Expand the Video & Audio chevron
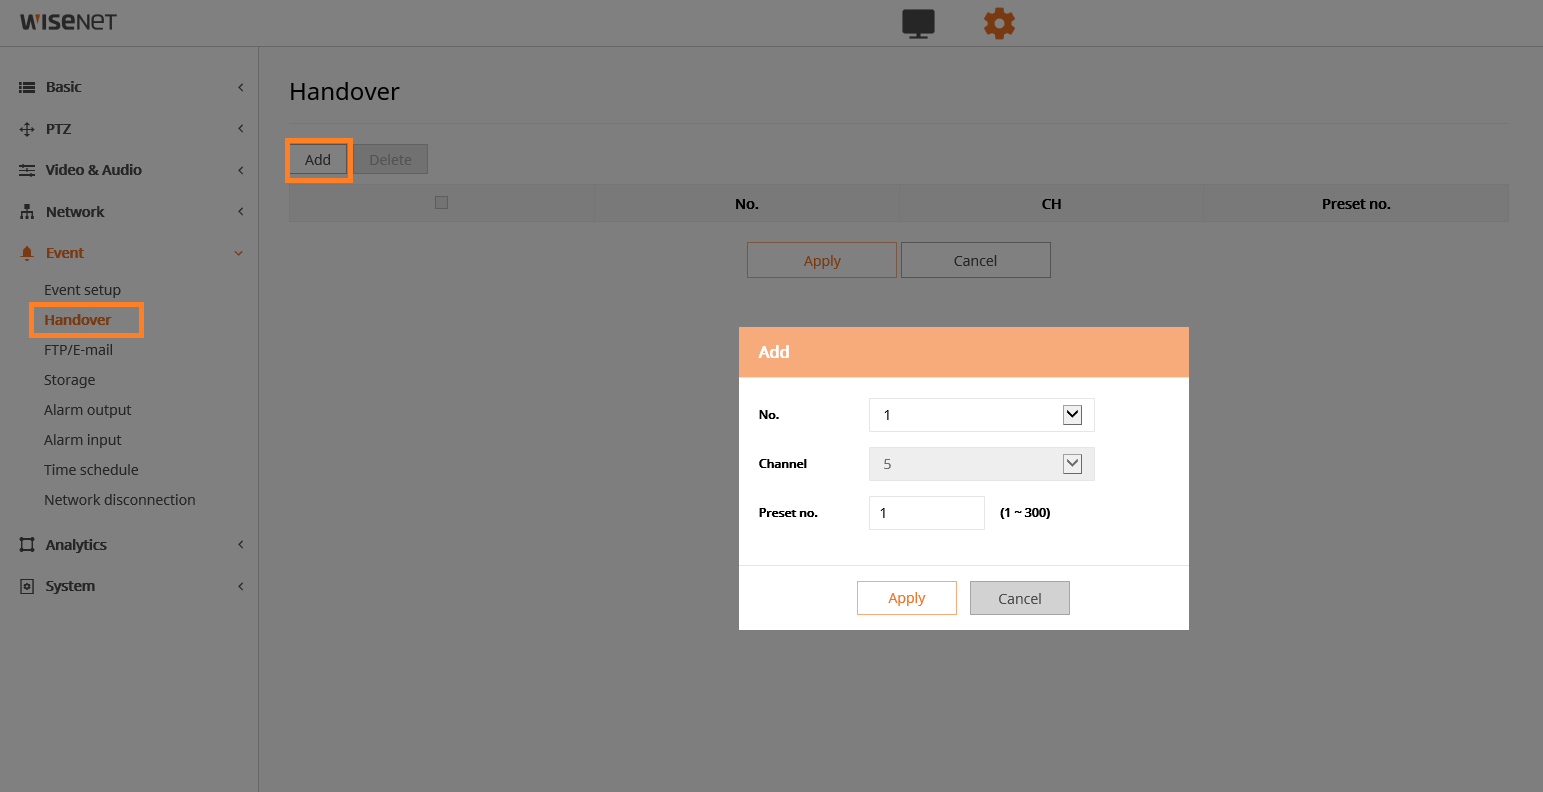Viewport: 1543px width, 792px height. click(x=240, y=170)
